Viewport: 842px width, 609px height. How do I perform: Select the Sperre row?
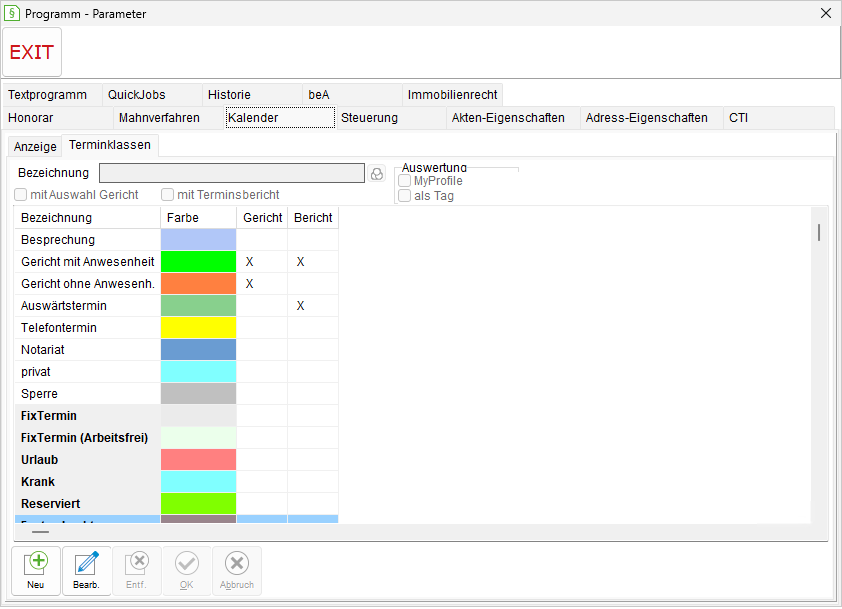point(177,394)
